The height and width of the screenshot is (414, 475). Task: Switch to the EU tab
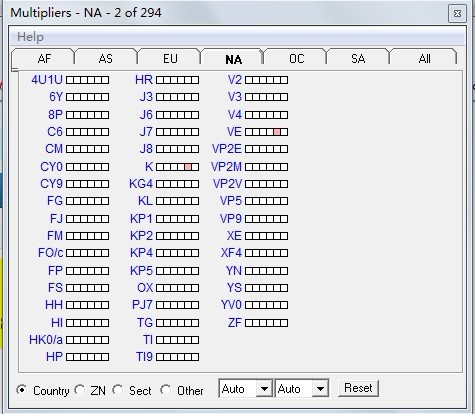(170, 59)
